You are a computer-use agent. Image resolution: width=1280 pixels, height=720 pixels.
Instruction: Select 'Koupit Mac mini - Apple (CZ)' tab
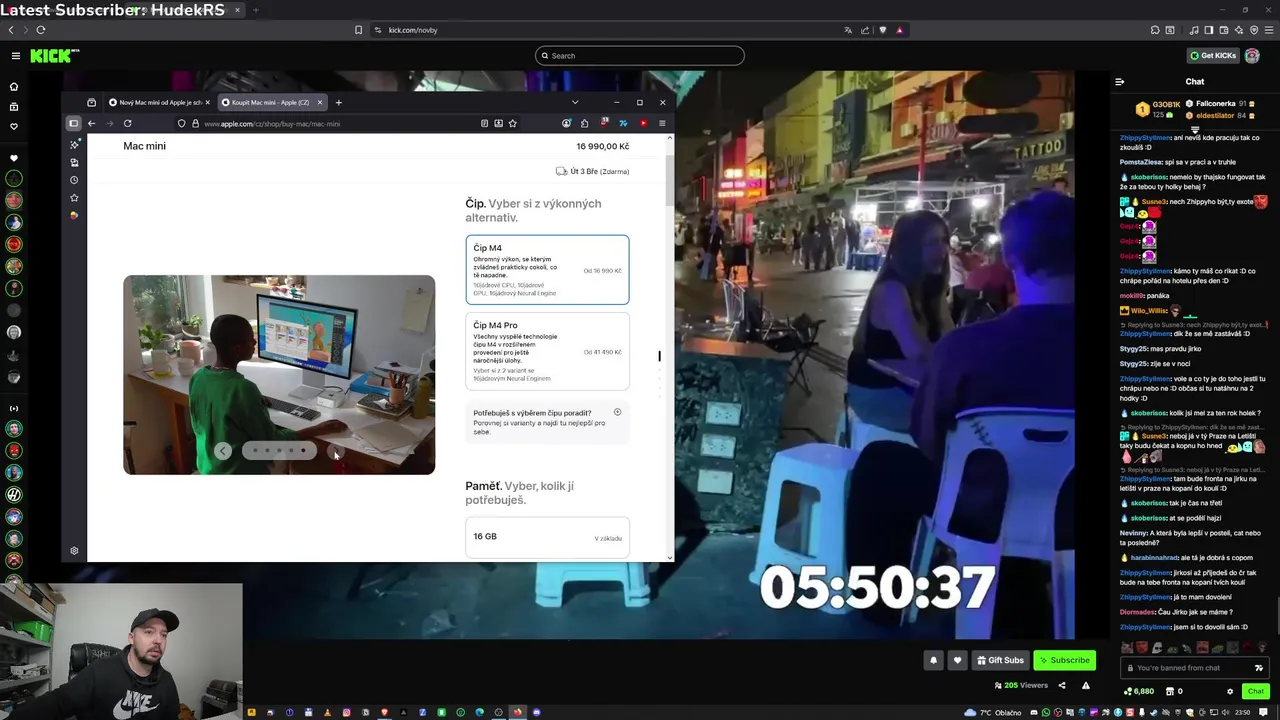[271, 102]
